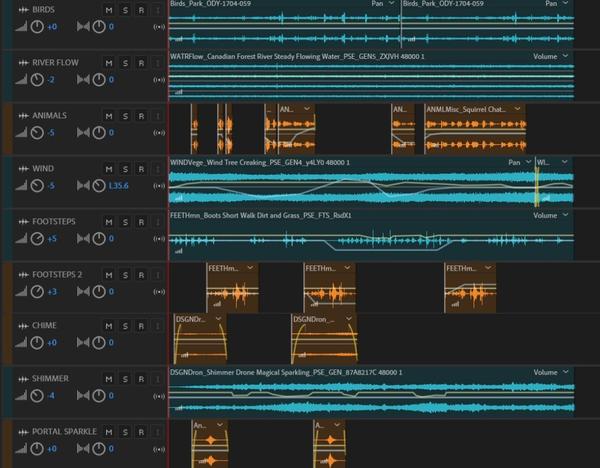This screenshot has height=468, width=600.
Task: Click the PORTAL SPARKLE pan balance icon
Action: [x=82, y=449]
